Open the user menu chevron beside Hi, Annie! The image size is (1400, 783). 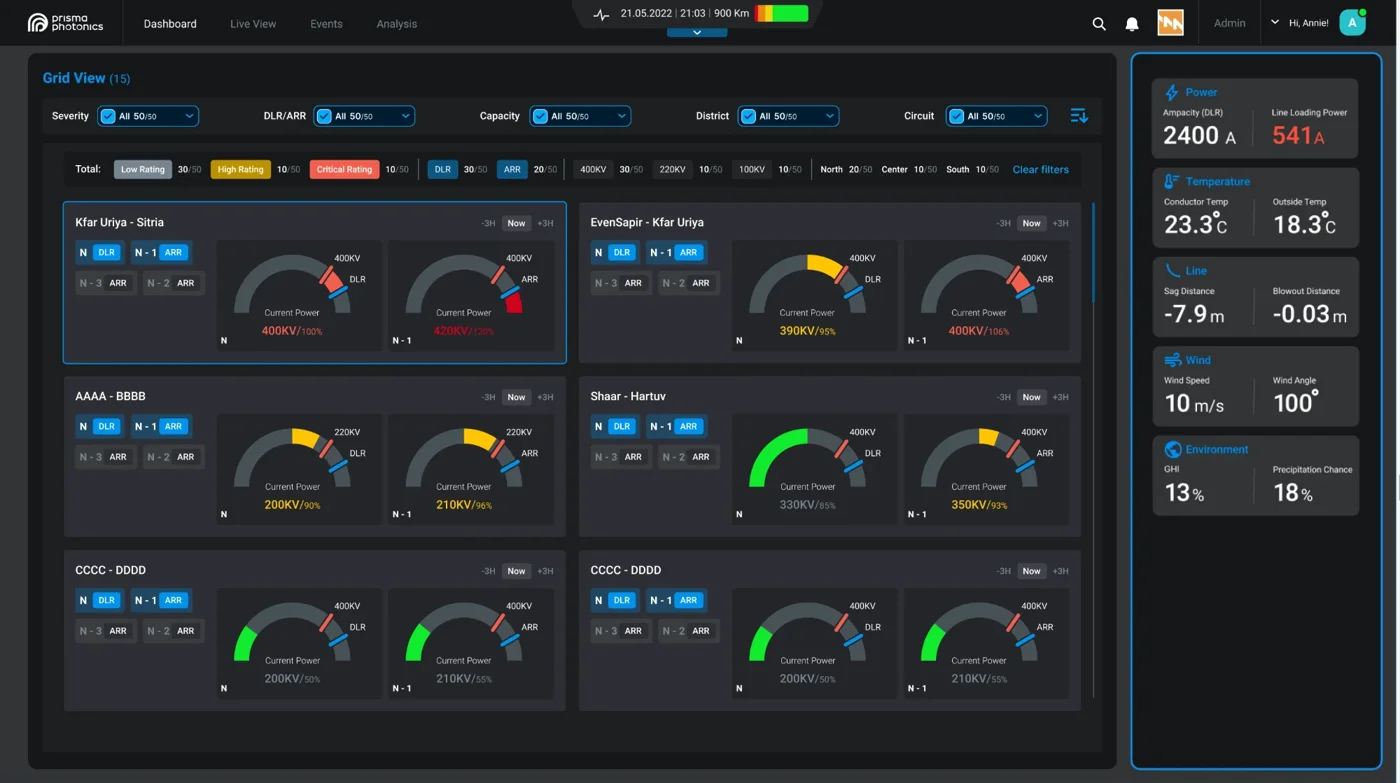click(x=1275, y=22)
